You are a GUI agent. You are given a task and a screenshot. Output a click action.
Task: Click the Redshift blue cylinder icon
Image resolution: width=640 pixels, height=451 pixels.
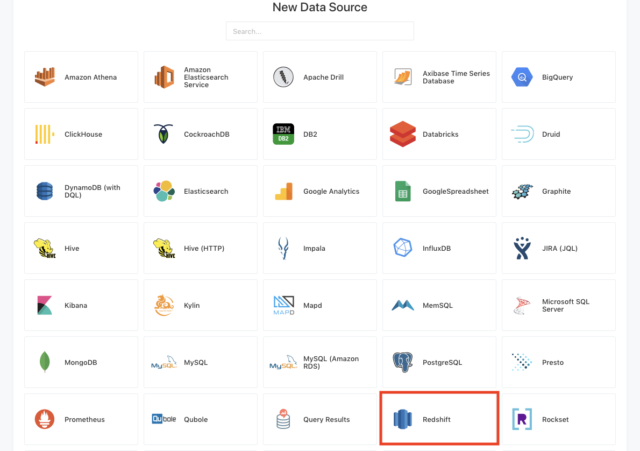pos(403,419)
